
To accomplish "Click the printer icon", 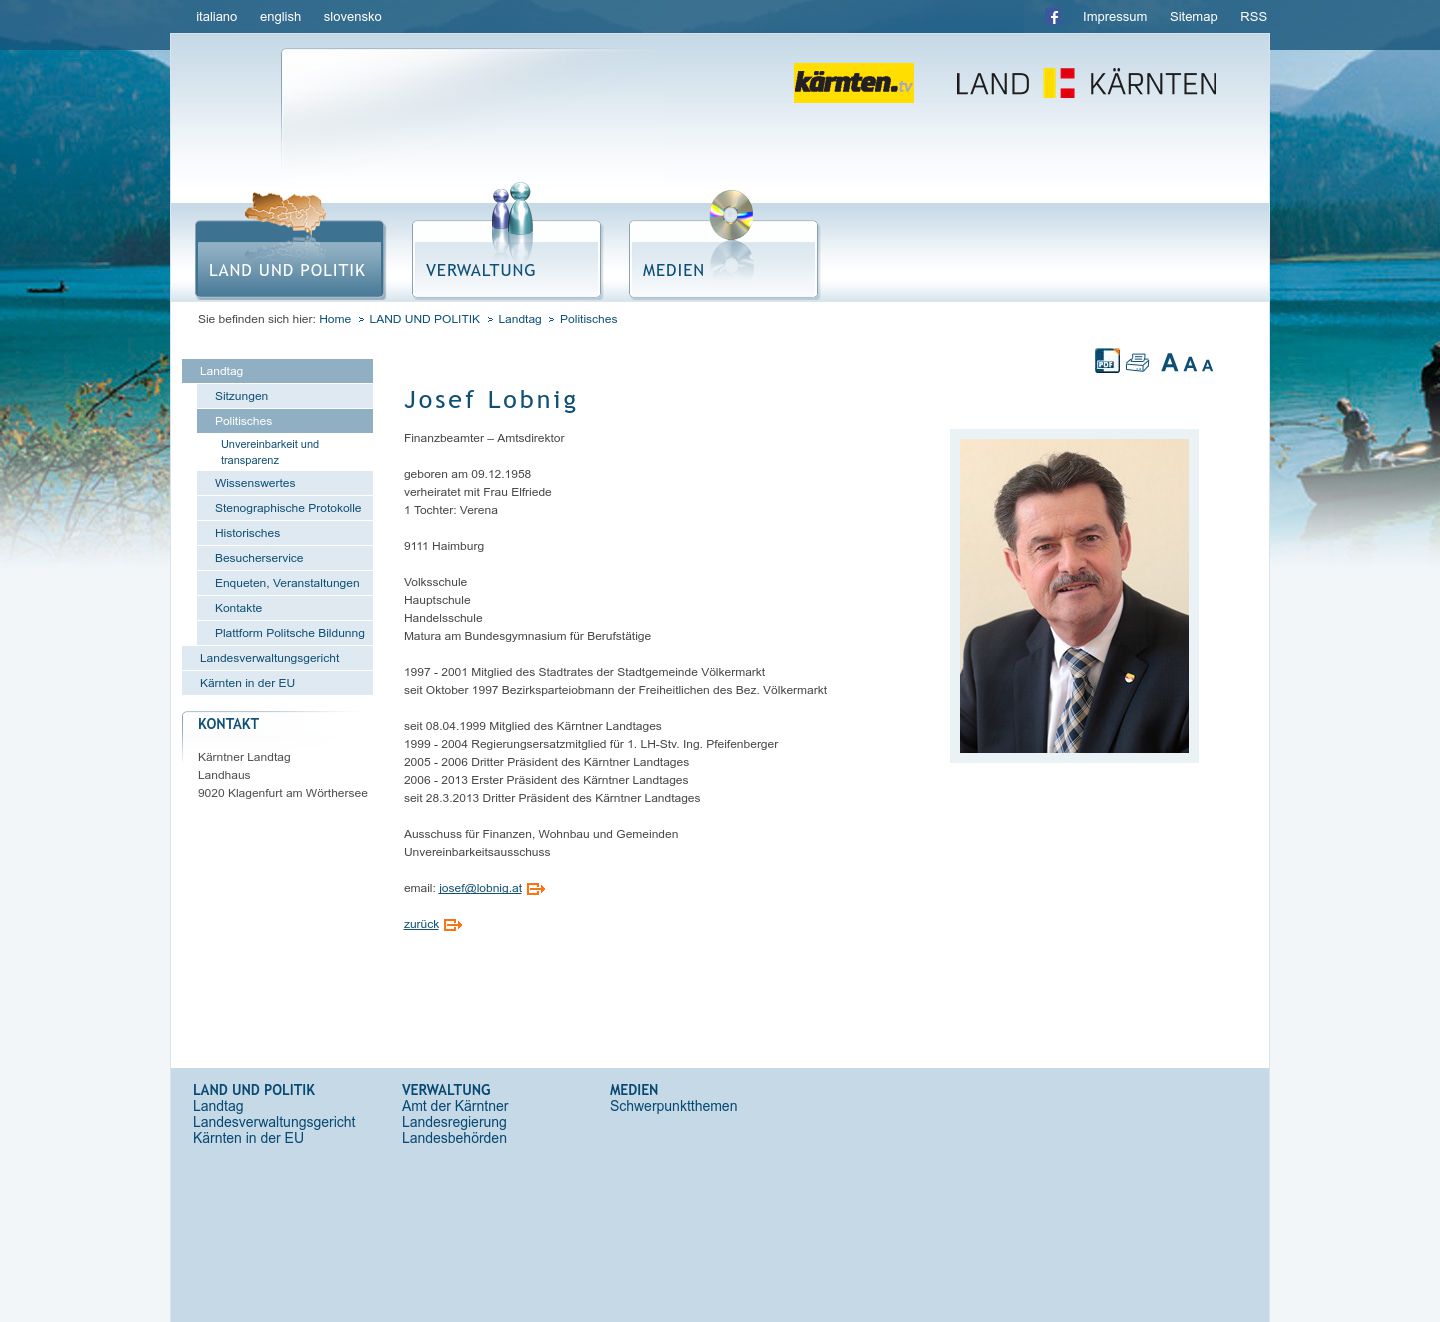I will coord(1138,363).
